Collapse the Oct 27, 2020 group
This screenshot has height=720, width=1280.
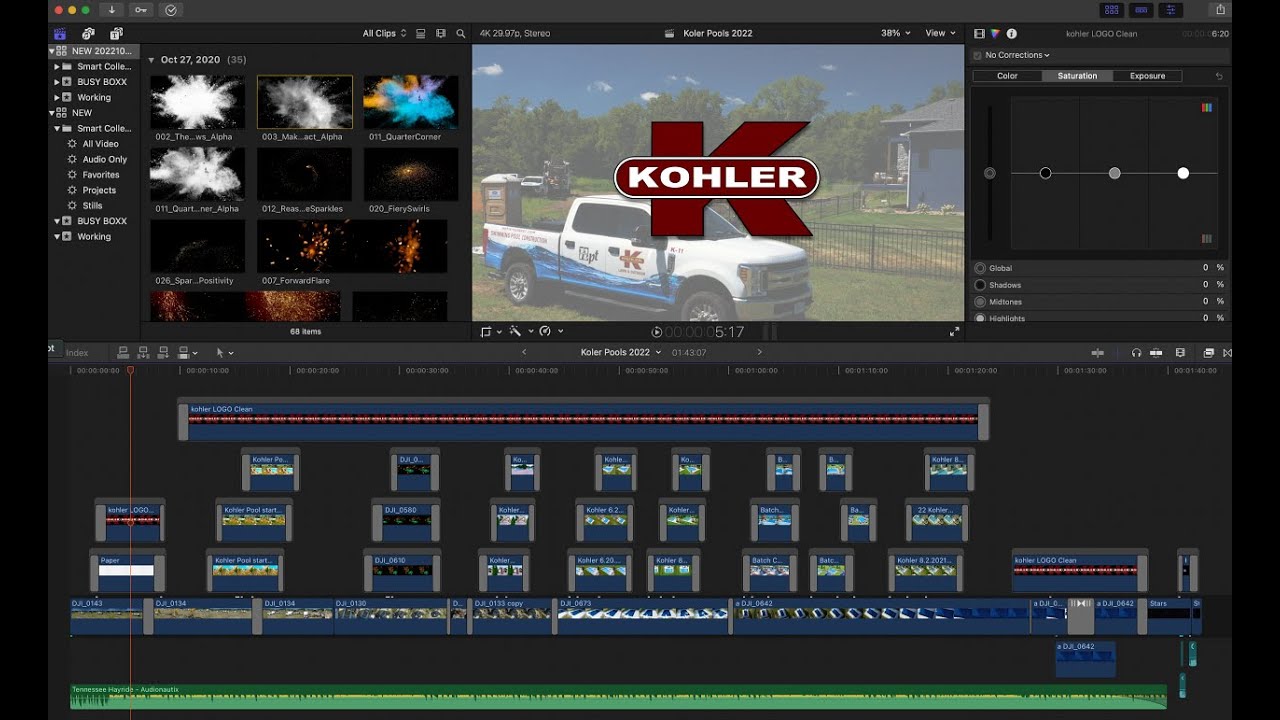tap(152, 60)
